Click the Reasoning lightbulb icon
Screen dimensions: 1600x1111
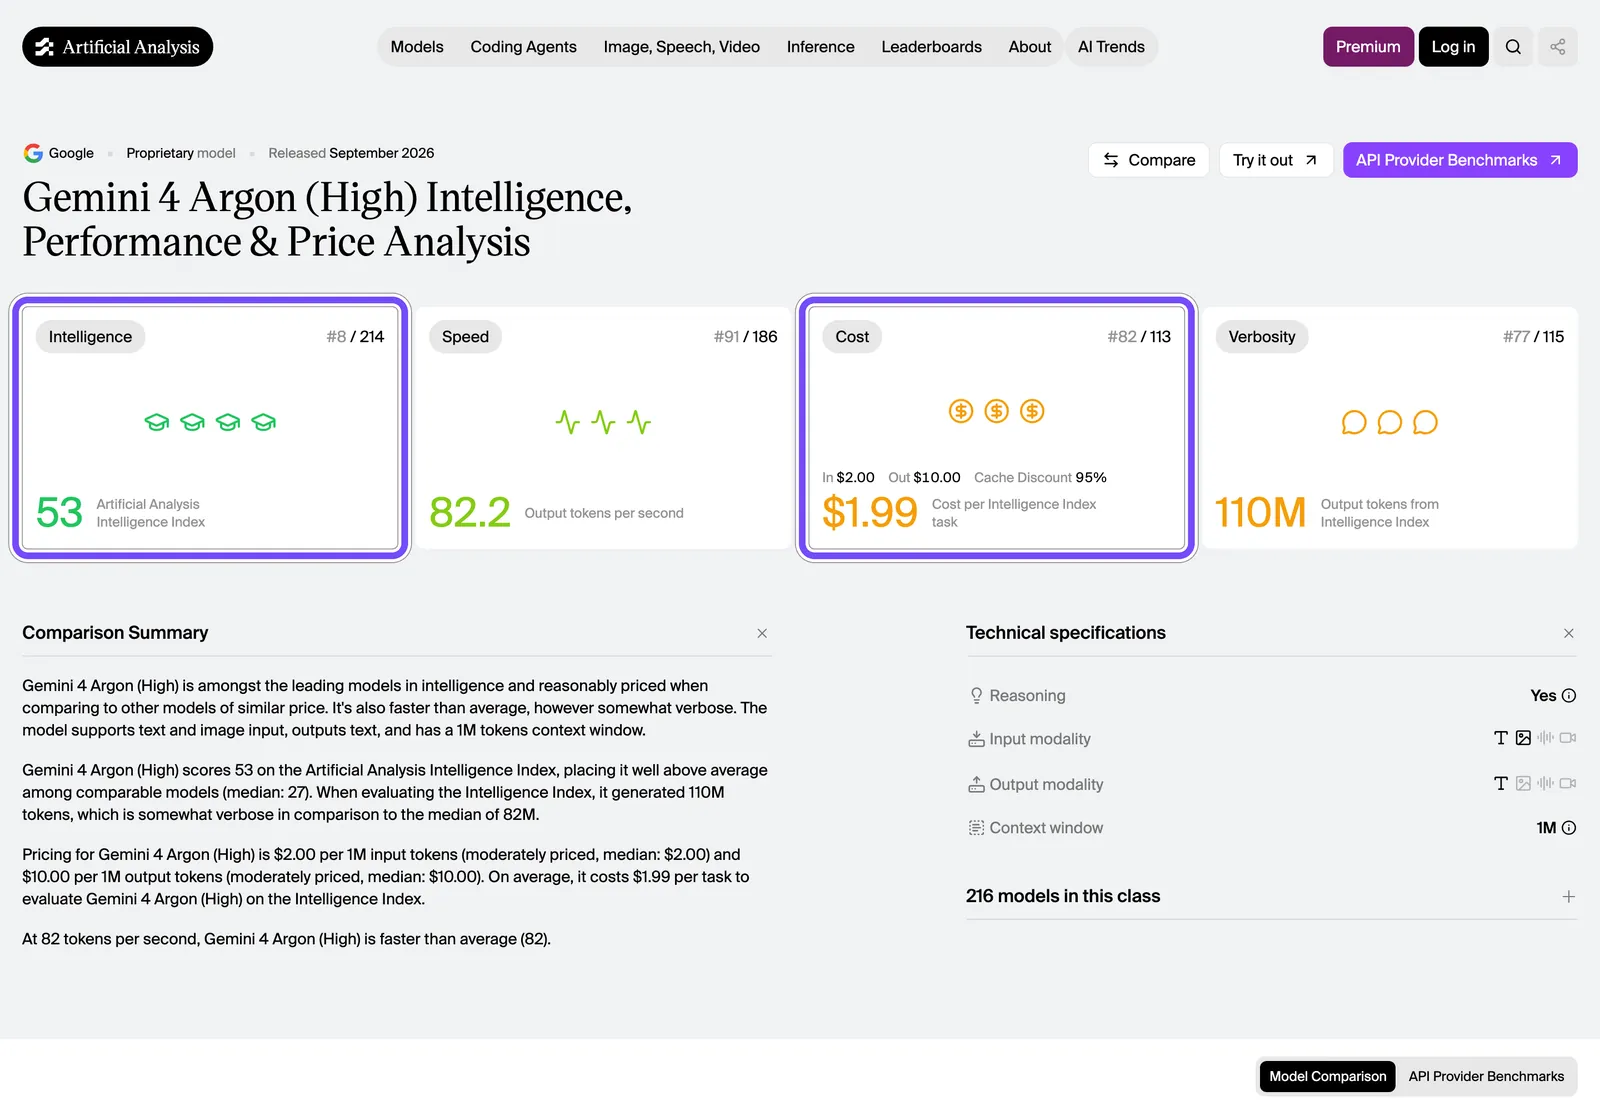click(x=976, y=696)
